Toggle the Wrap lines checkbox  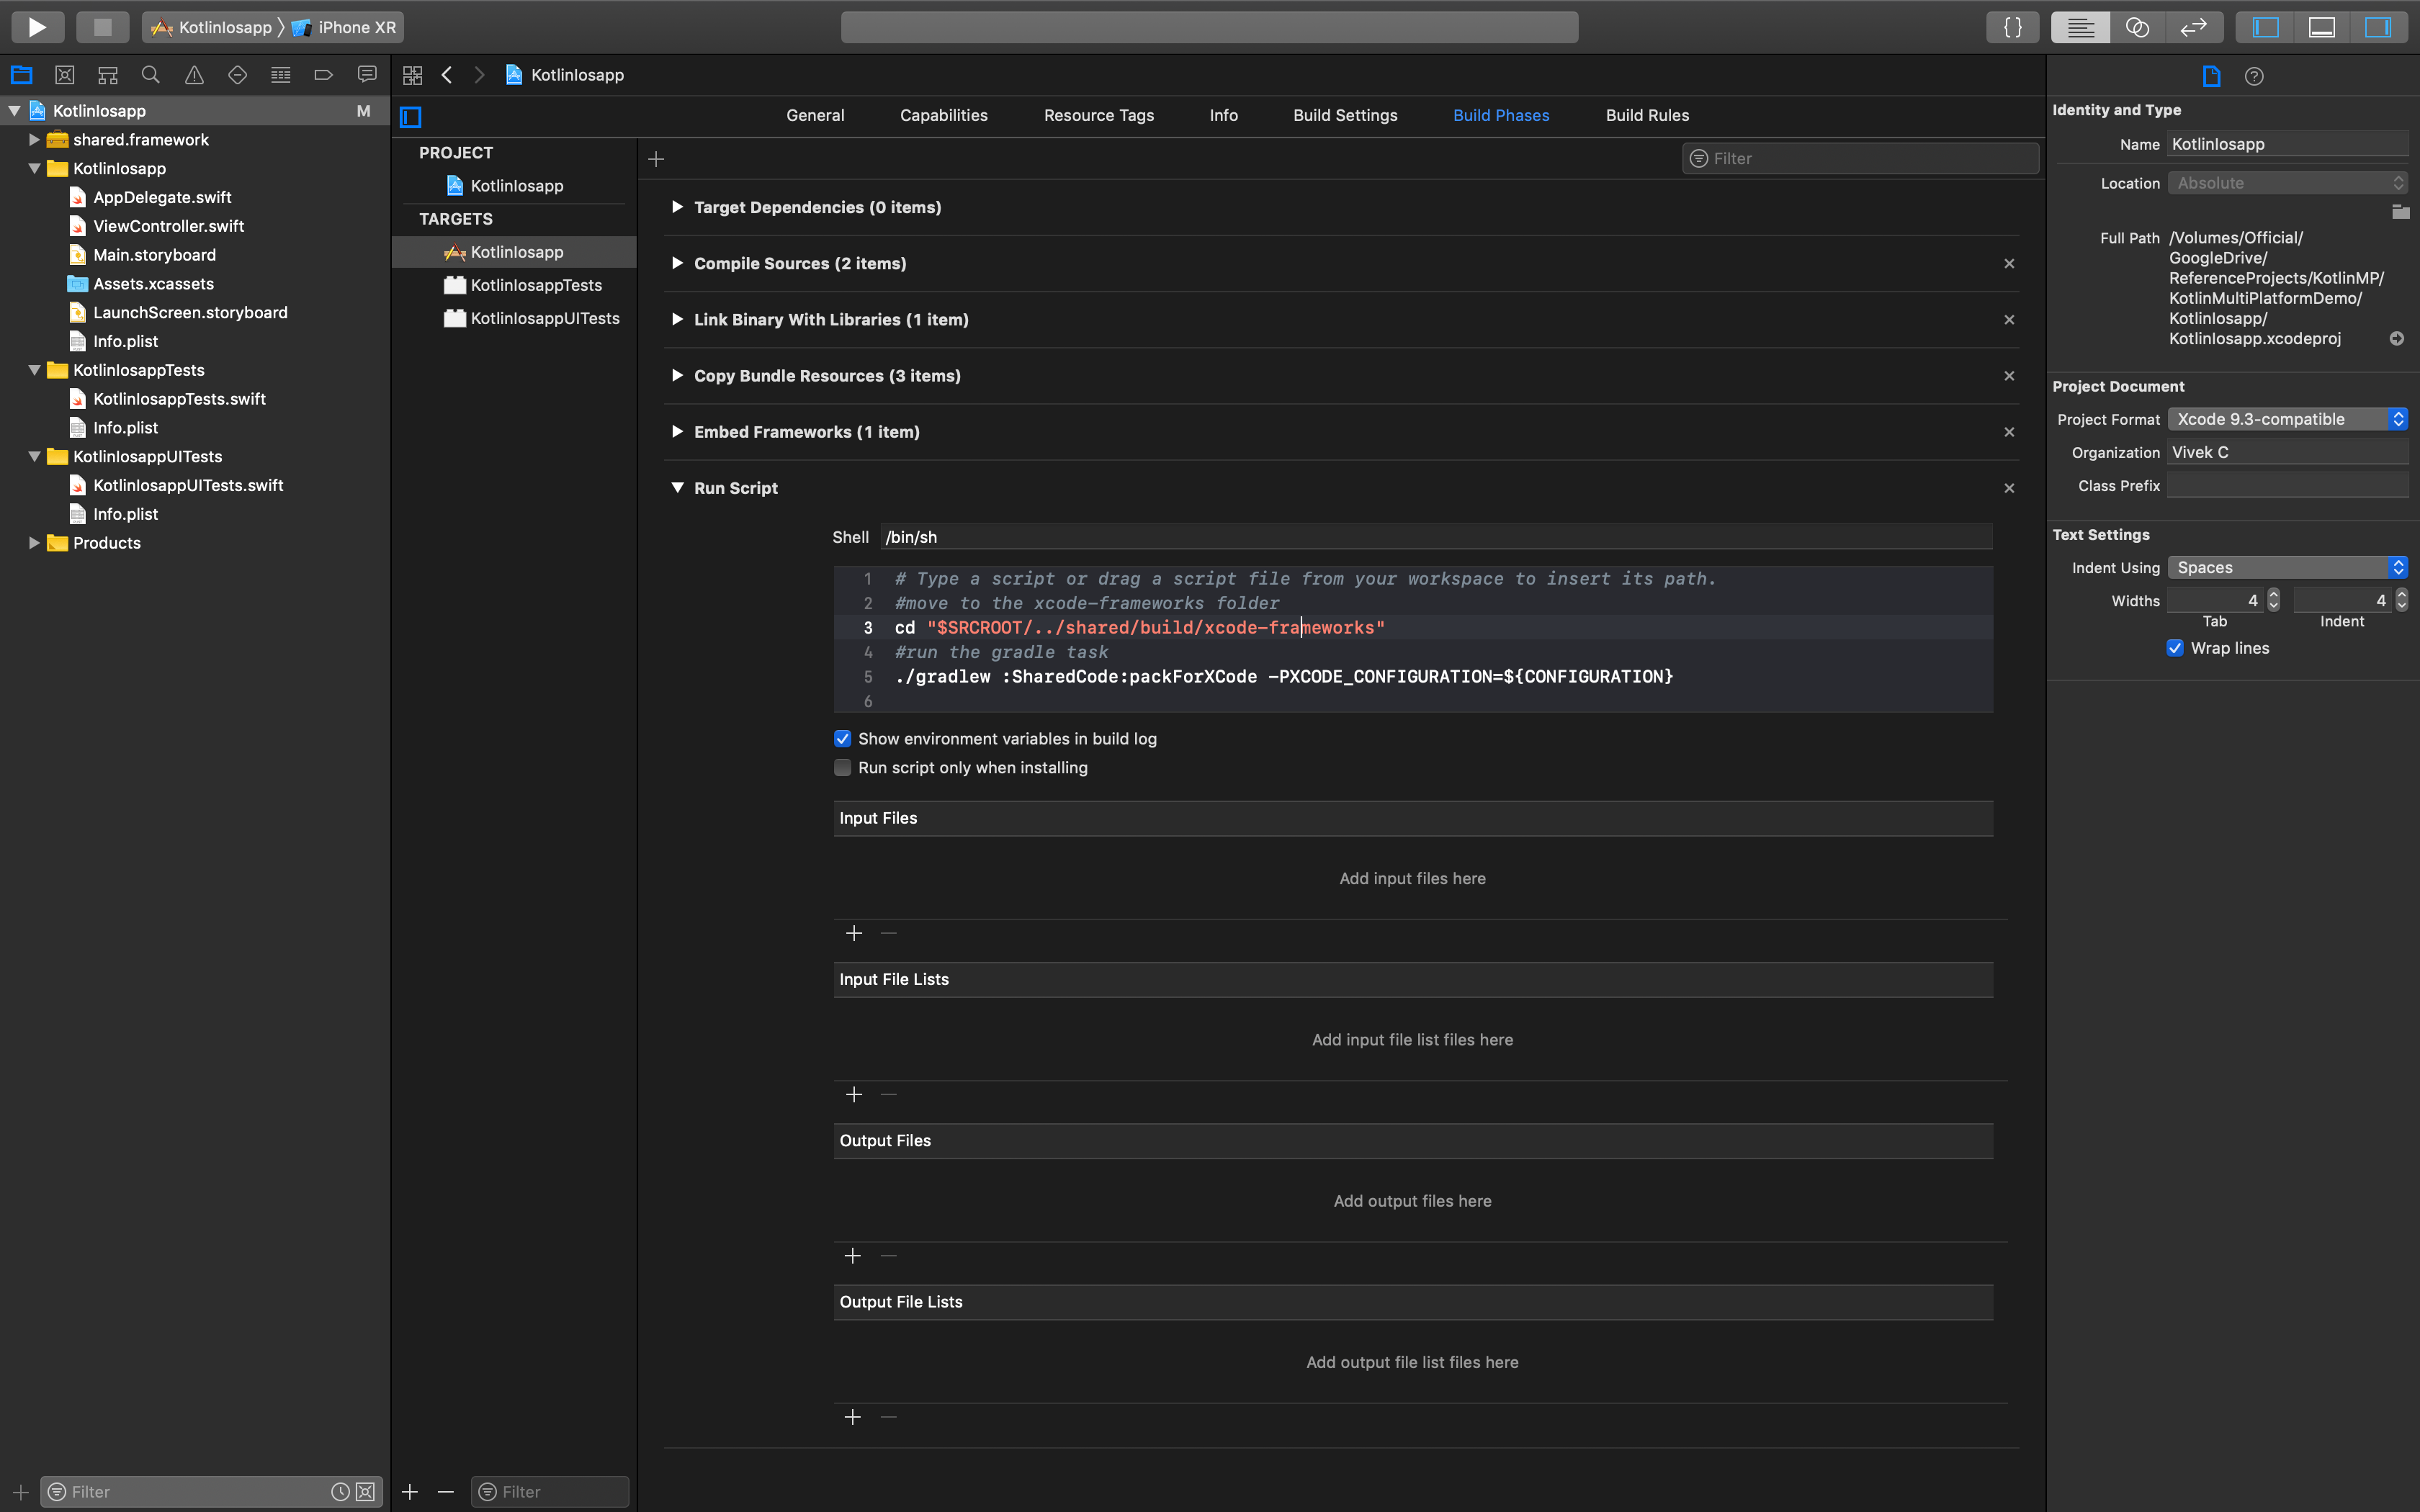[x=2175, y=648]
